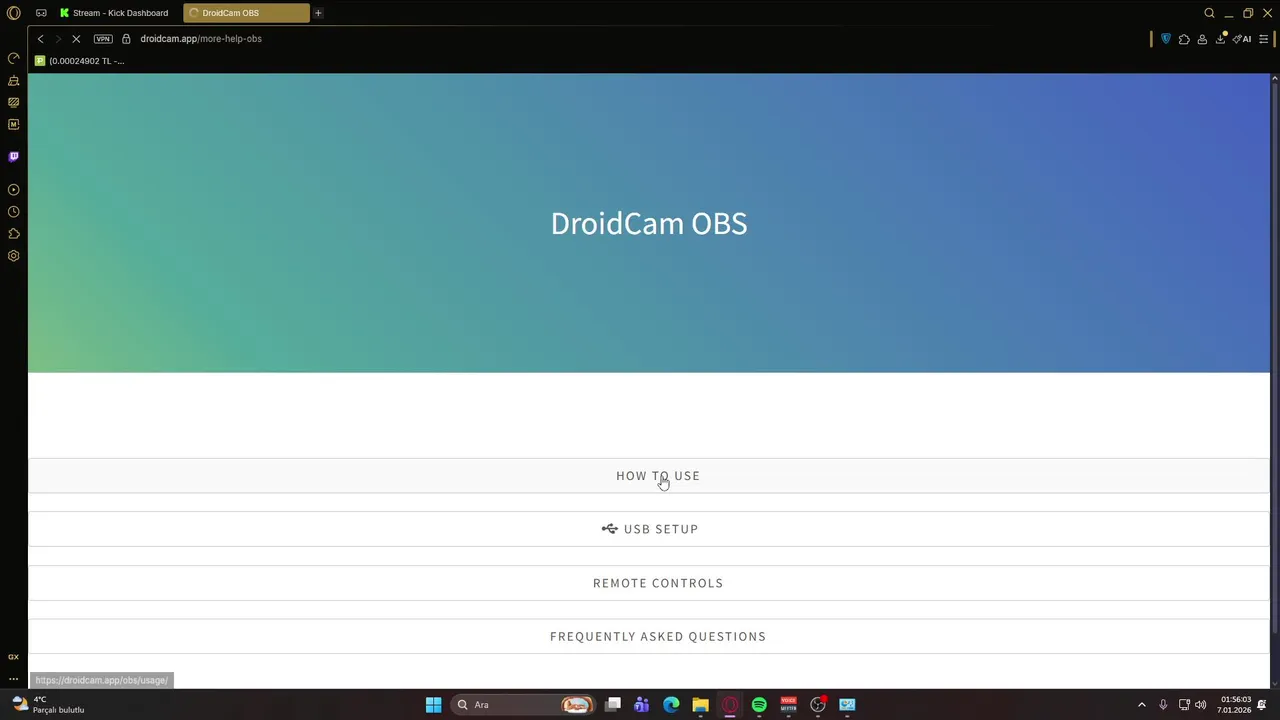
Task: Open Spotify from the taskbar
Action: pos(759,705)
